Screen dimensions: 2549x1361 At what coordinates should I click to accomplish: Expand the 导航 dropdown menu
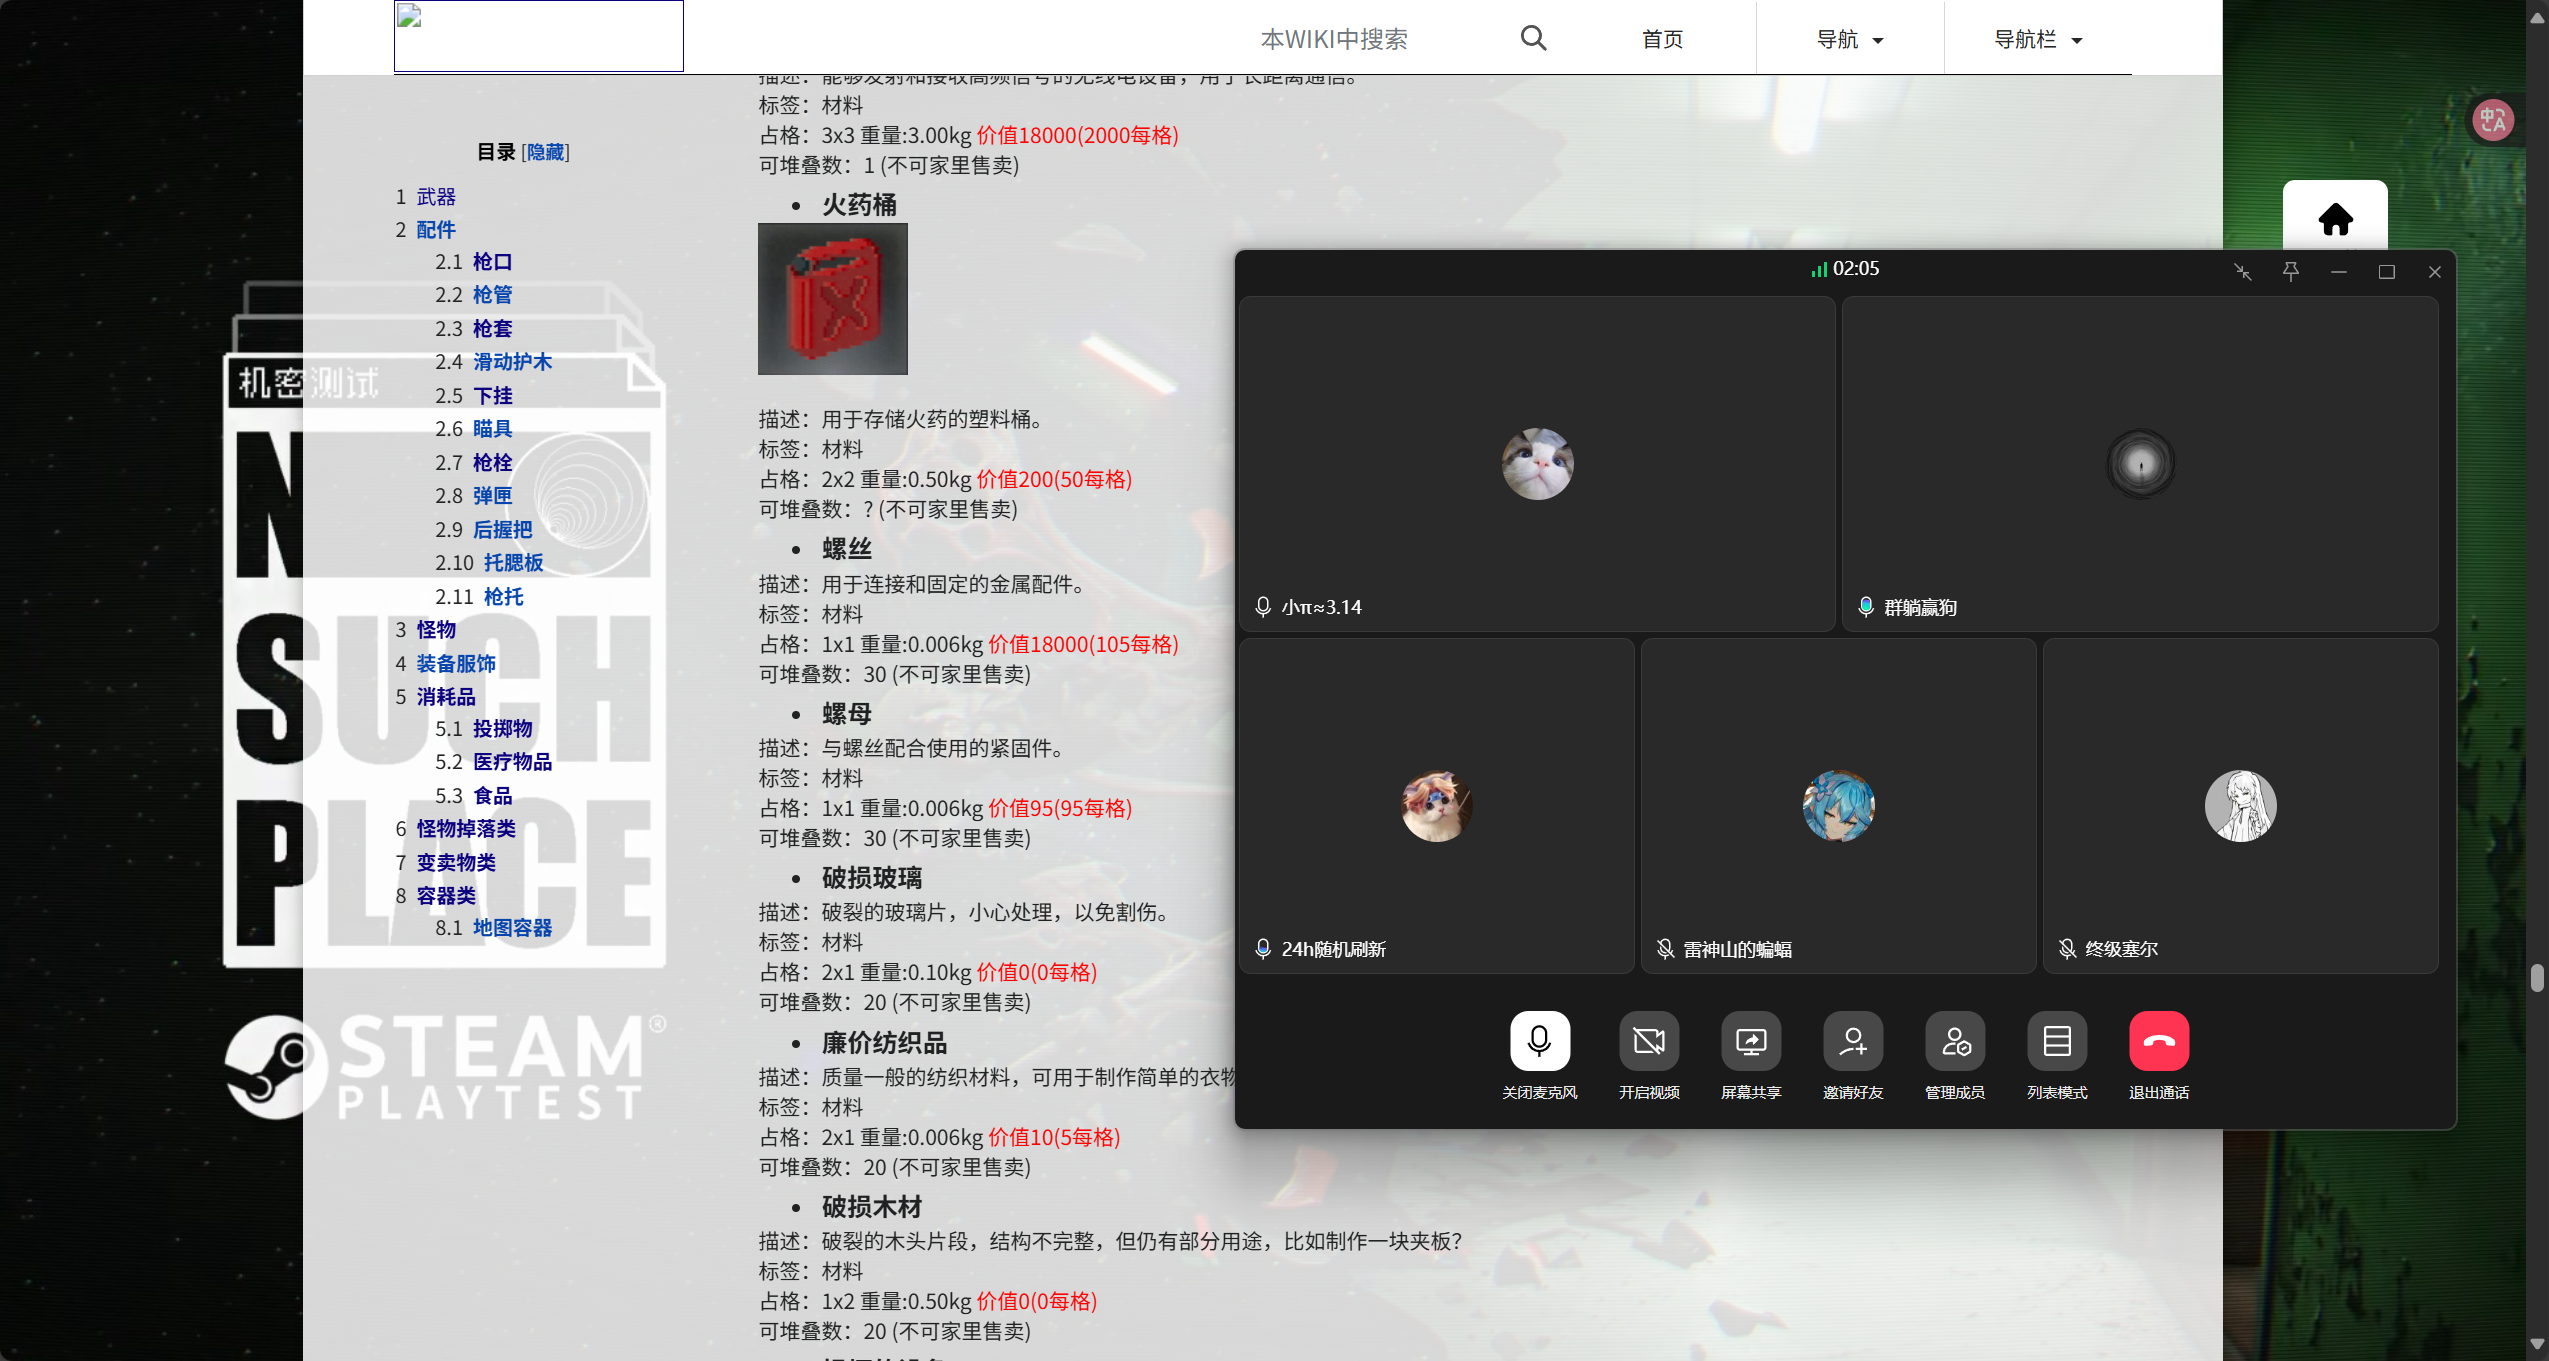[x=1849, y=39]
